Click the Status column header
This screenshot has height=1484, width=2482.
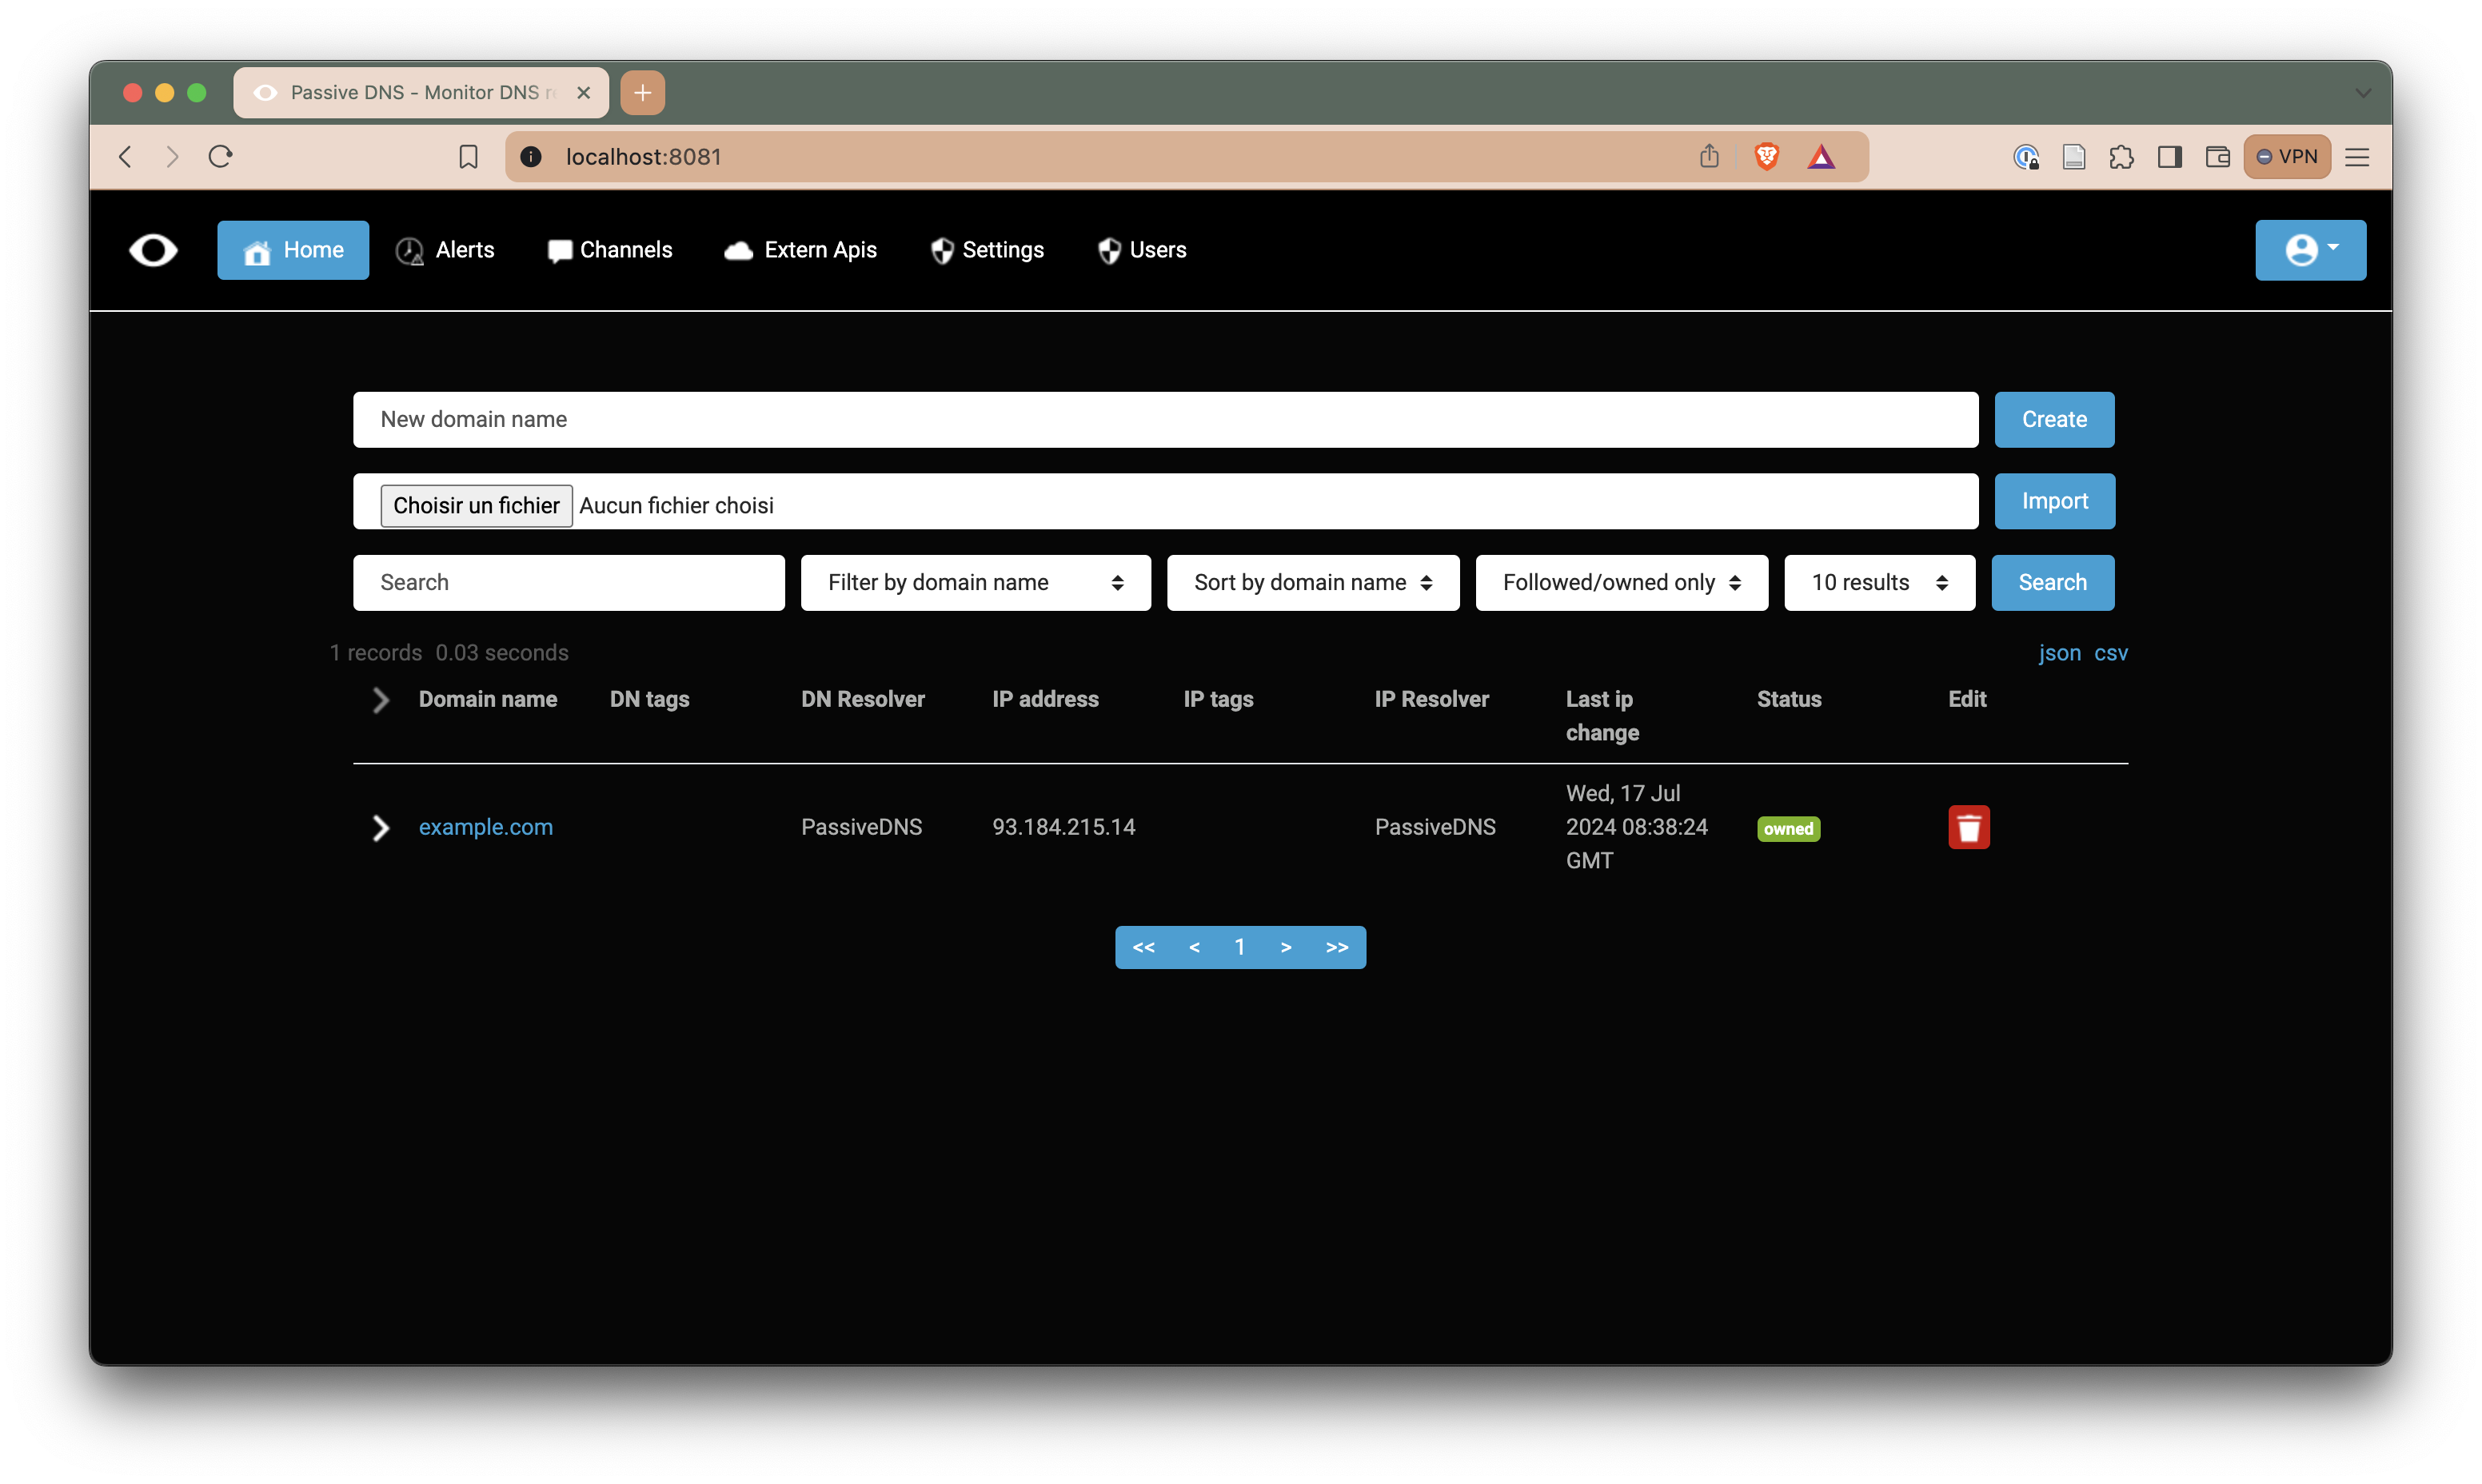1789,700
